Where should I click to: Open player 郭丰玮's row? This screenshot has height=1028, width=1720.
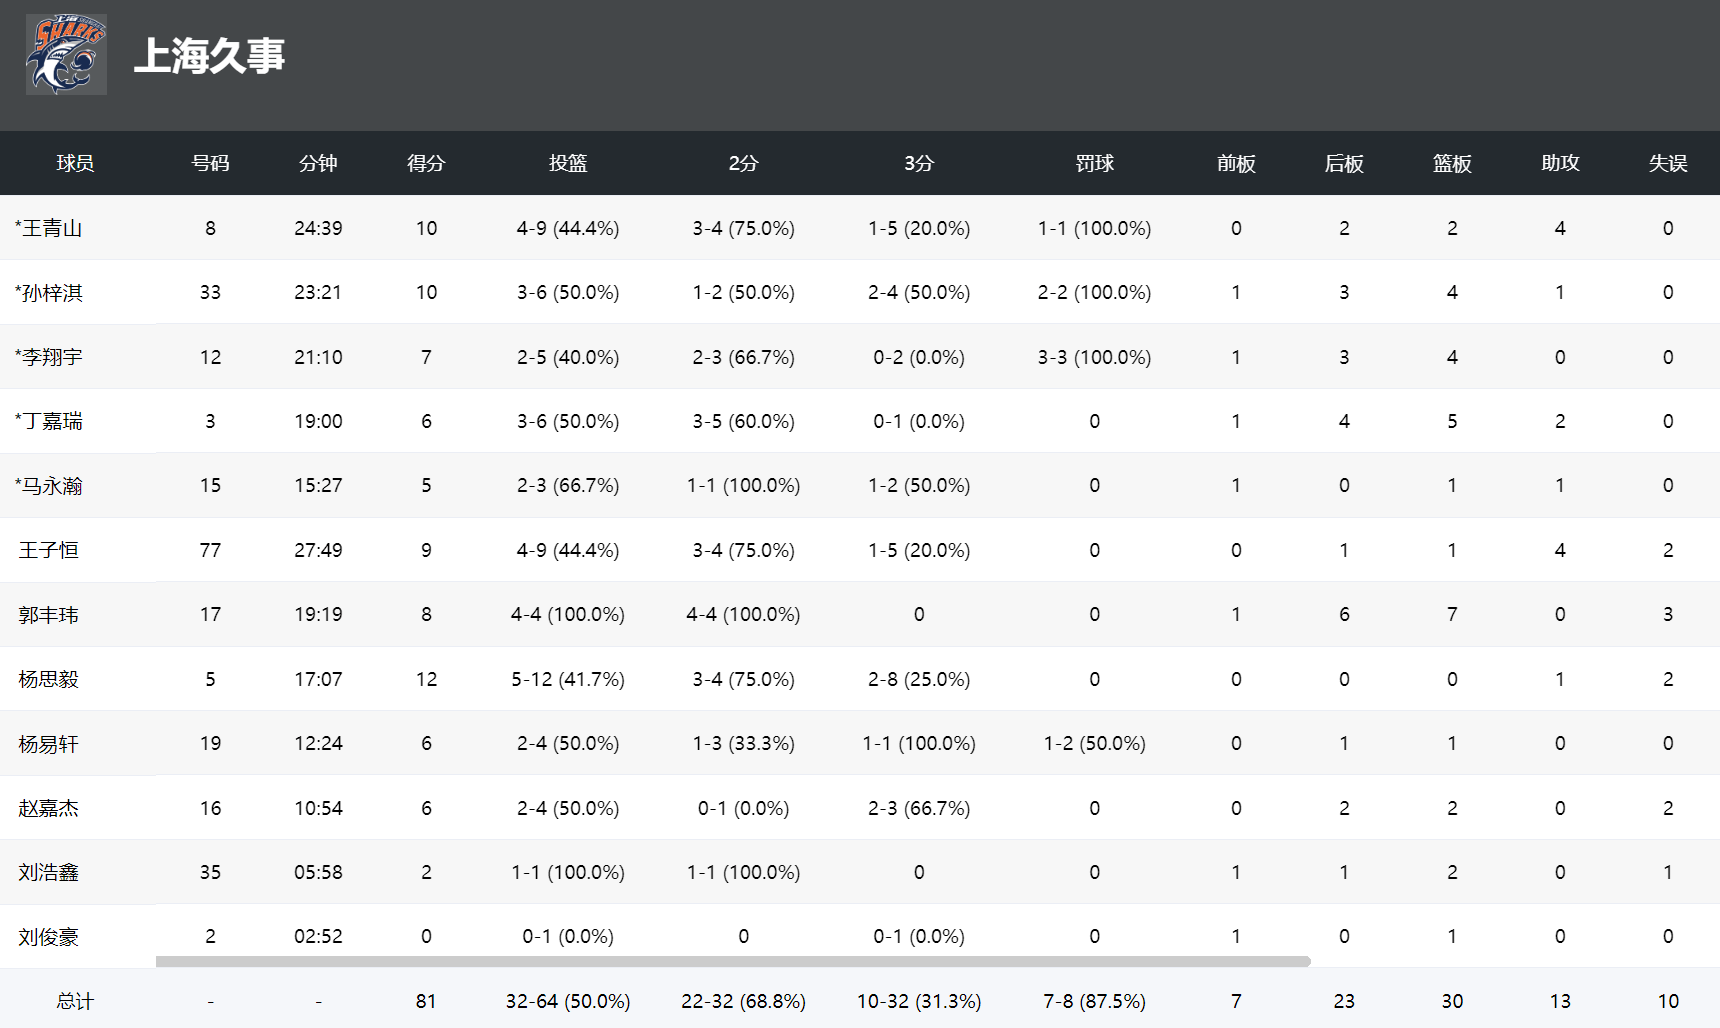tap(48, 614)
